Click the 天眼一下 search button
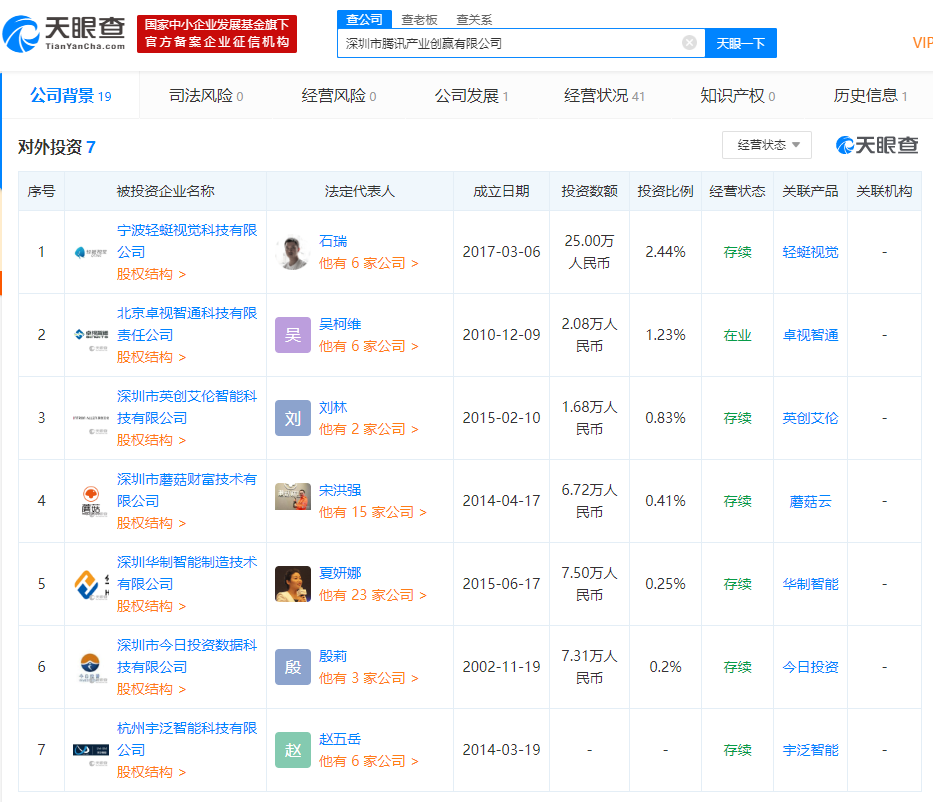The height and width of the screenshot is (802, 933). 741,43
